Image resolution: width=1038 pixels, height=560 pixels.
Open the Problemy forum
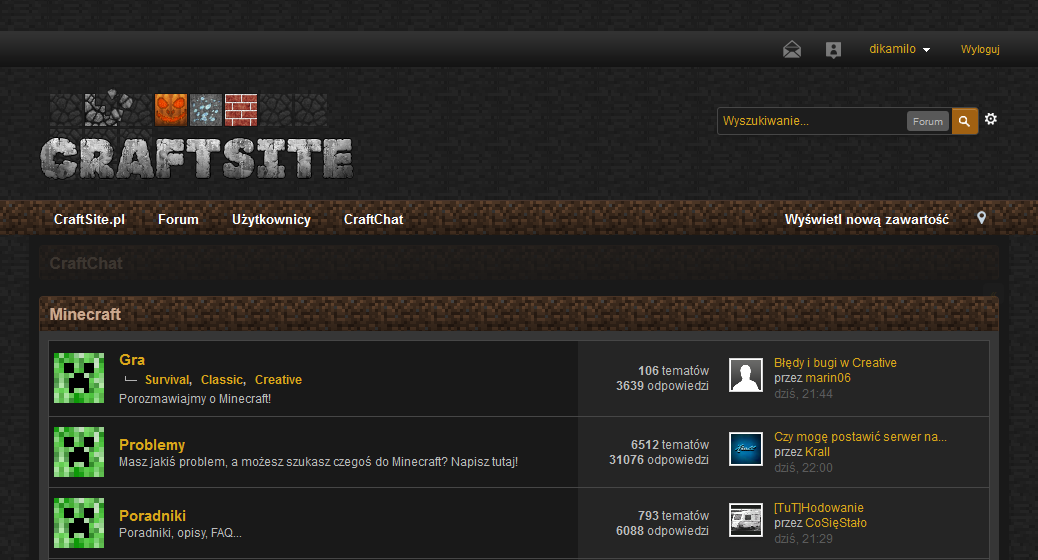[152, 445]
